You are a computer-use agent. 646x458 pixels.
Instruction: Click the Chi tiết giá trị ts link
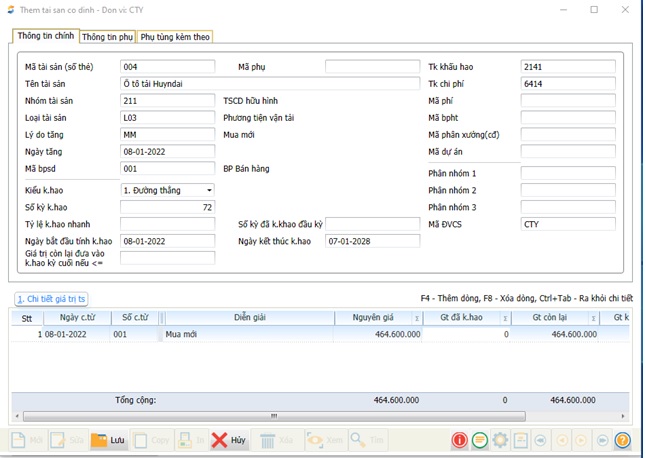click(x=52, y=298)
